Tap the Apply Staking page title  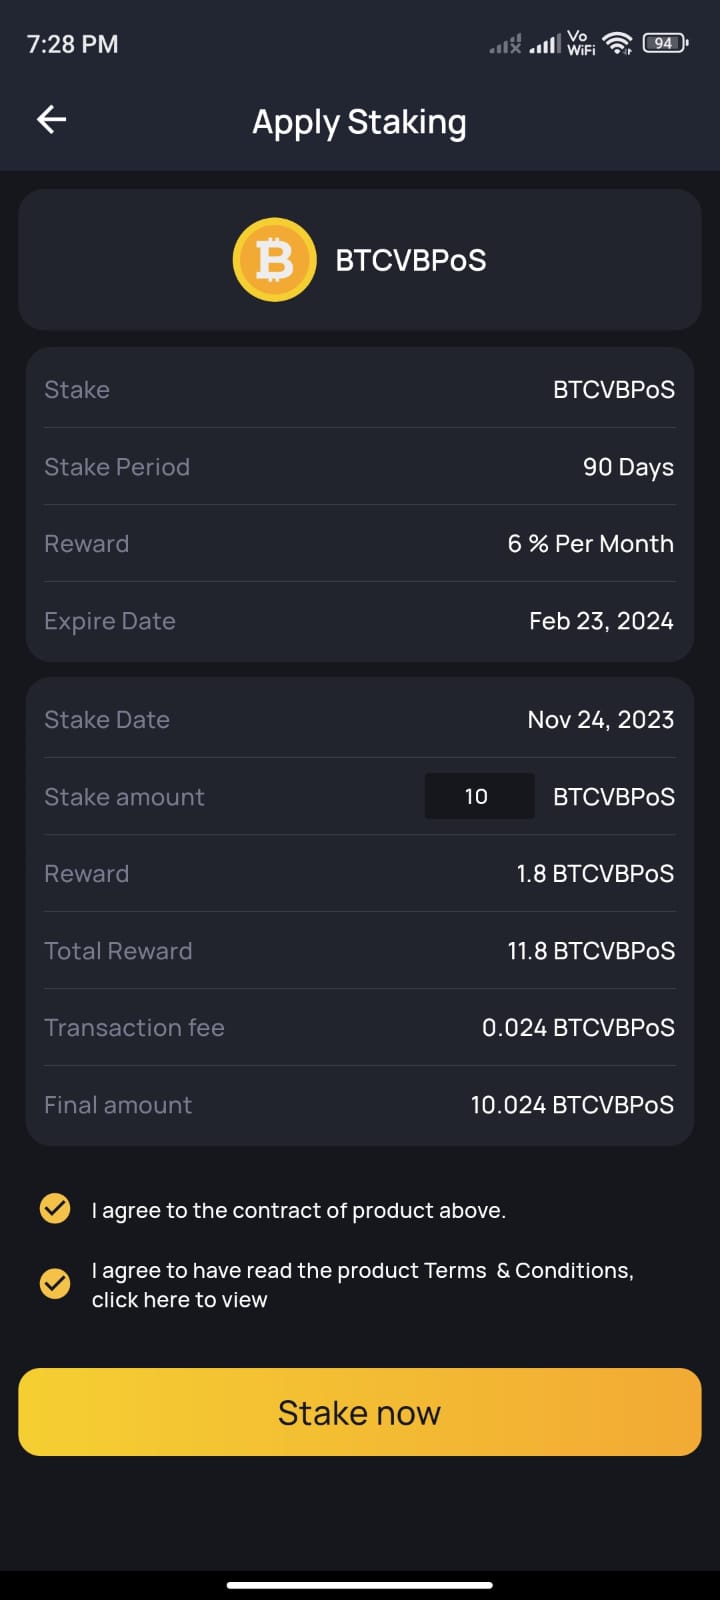click(x=359, y=122)
